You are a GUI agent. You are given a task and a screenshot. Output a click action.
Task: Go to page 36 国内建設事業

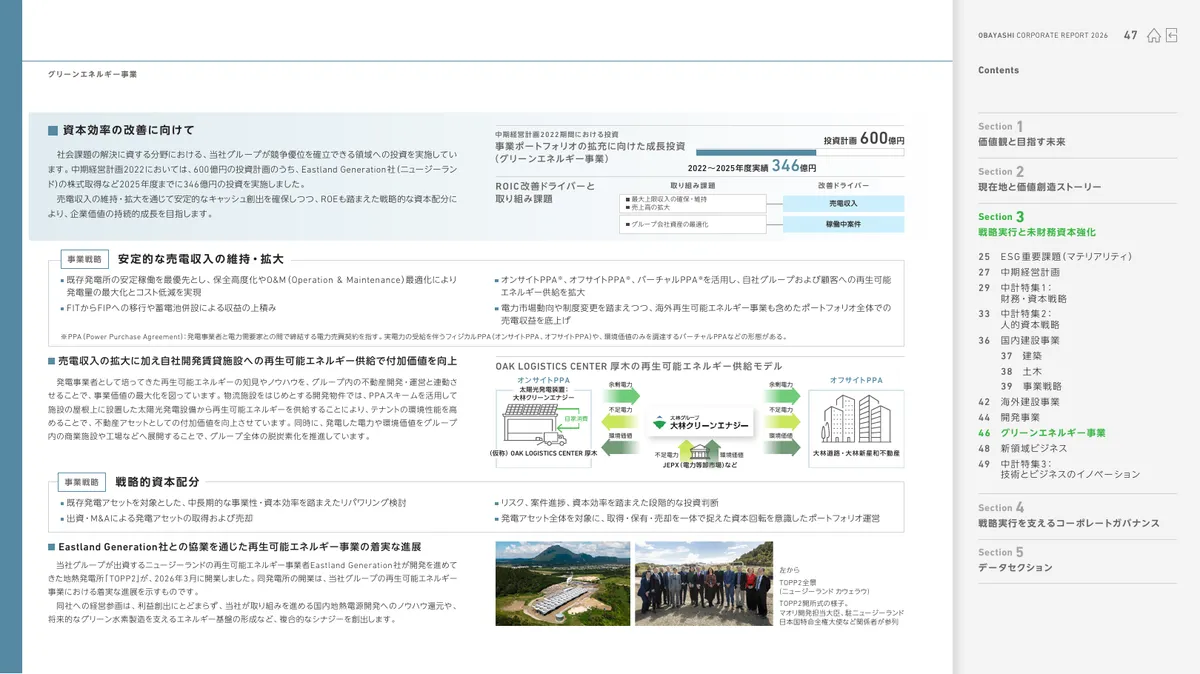click(1019, 341)
